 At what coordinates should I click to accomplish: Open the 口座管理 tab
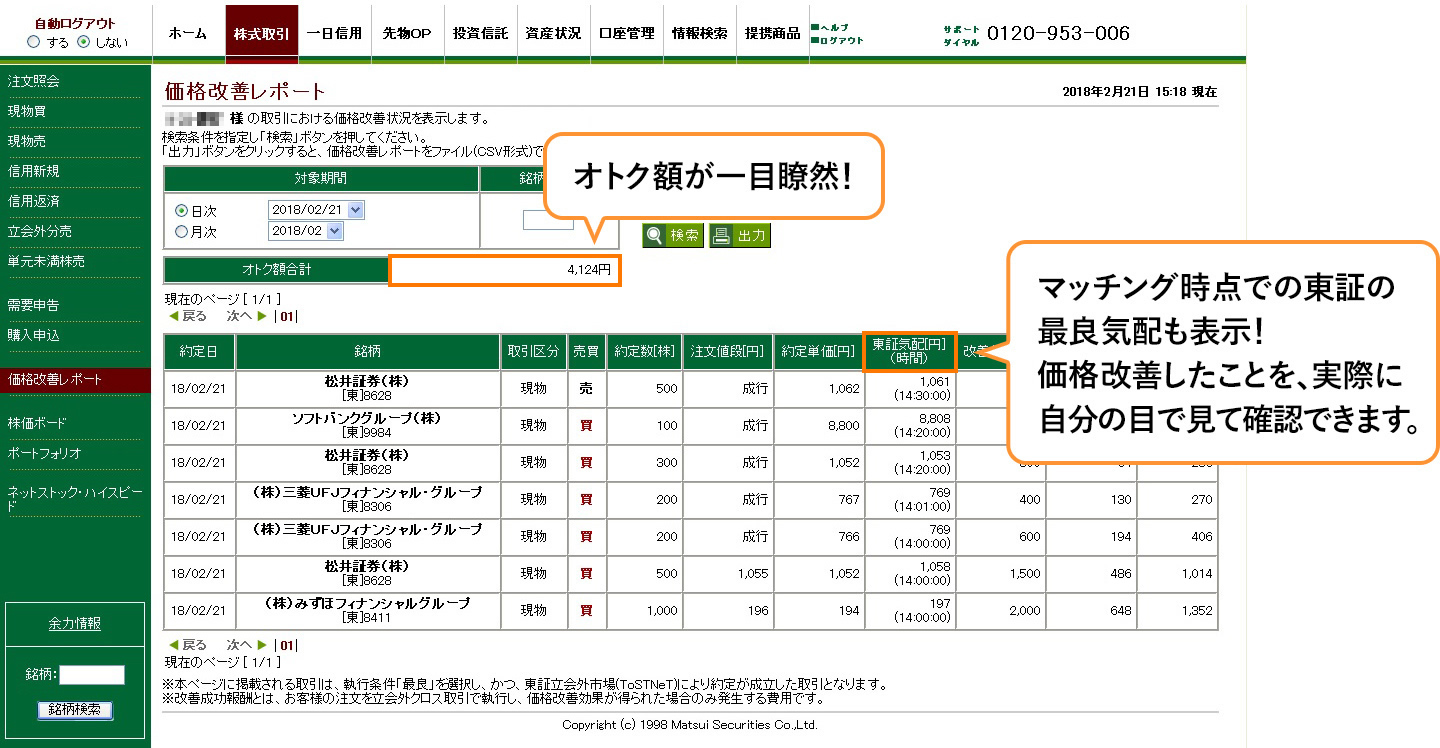tap(626, 33)
